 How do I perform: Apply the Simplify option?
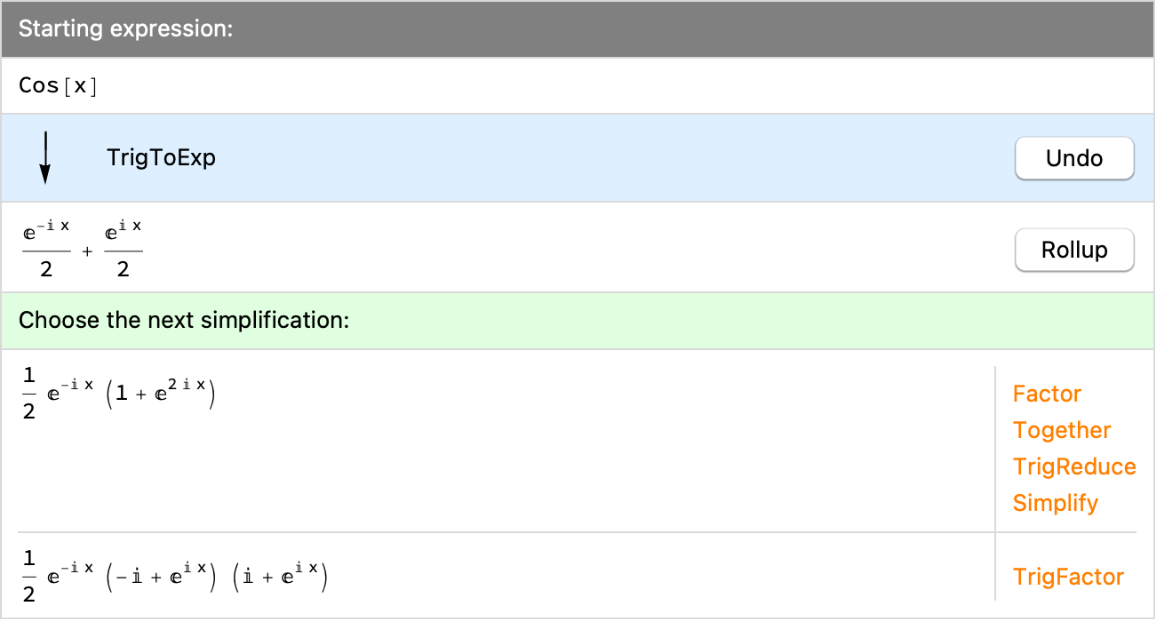[1055, 503]
